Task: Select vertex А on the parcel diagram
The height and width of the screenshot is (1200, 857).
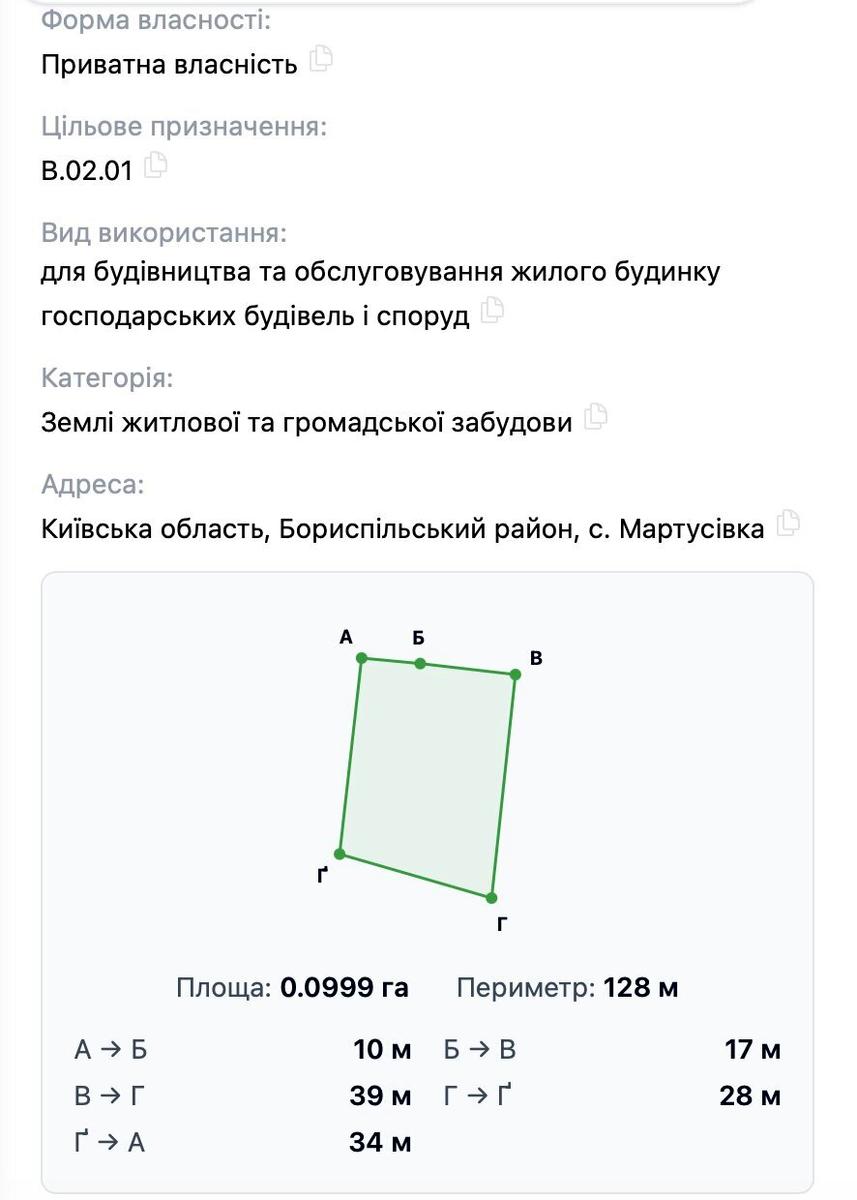Action: [362, 657]
